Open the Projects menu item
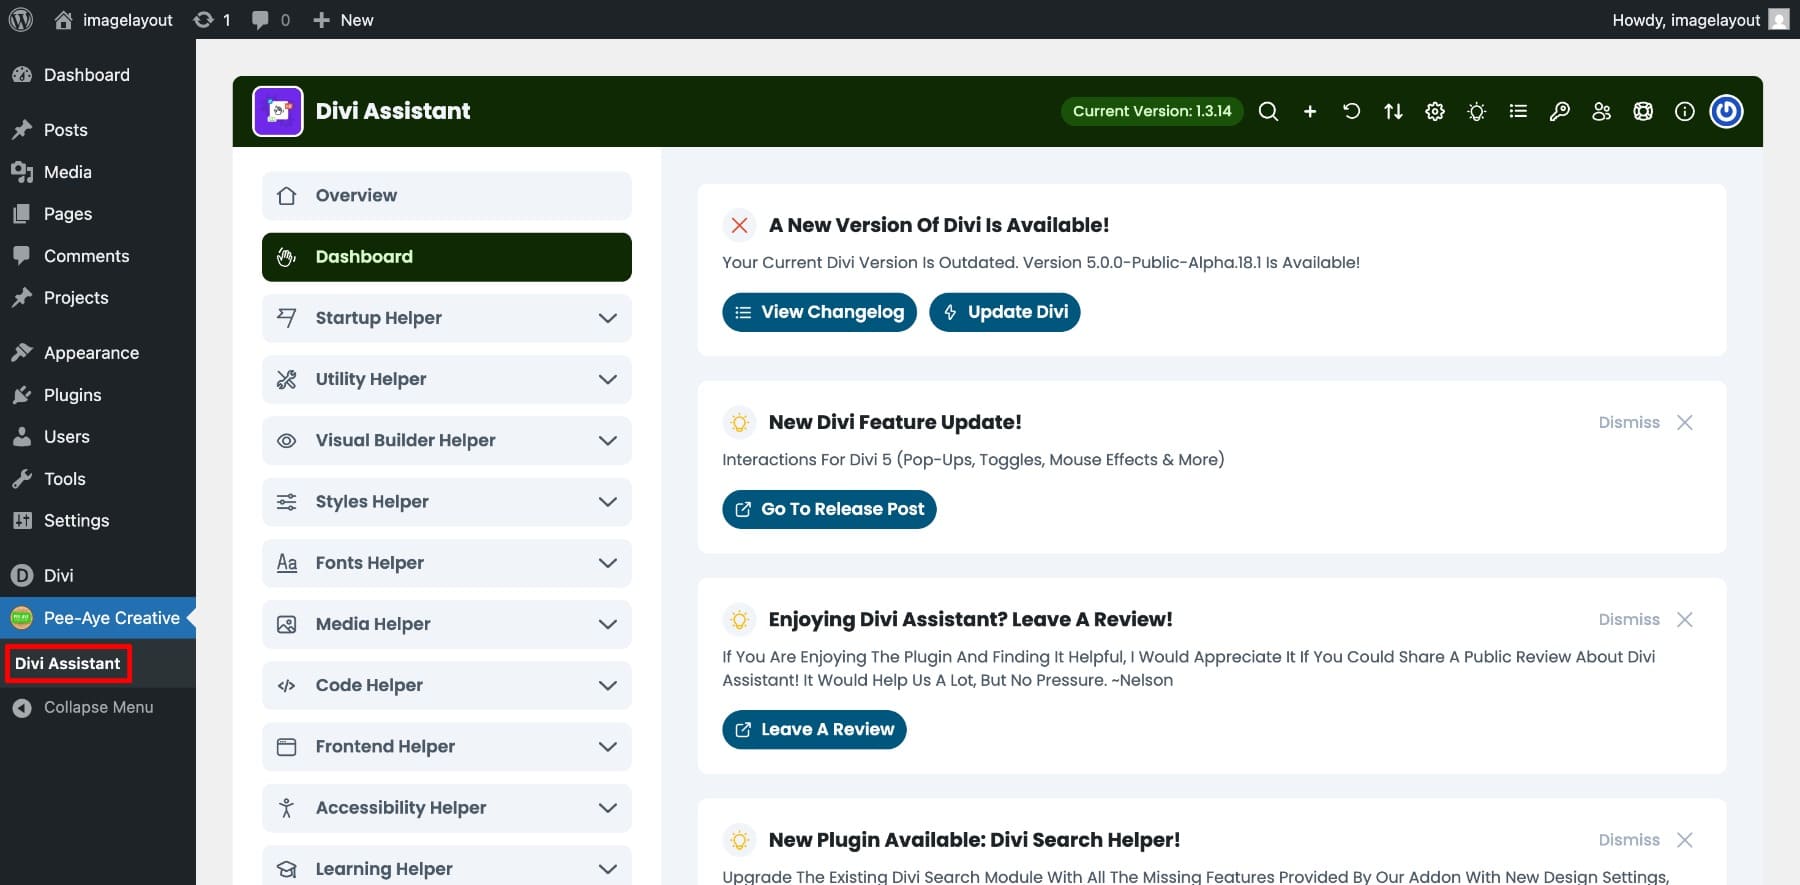The width and height of the screenshot is (1800, 885). click(98, 298)
